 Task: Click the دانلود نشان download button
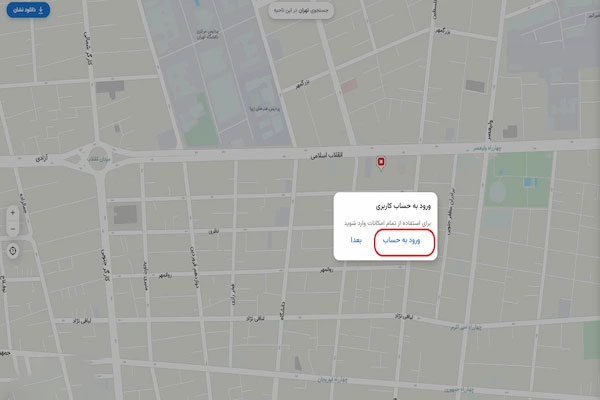pyautogui.click(x=28, y=10)
